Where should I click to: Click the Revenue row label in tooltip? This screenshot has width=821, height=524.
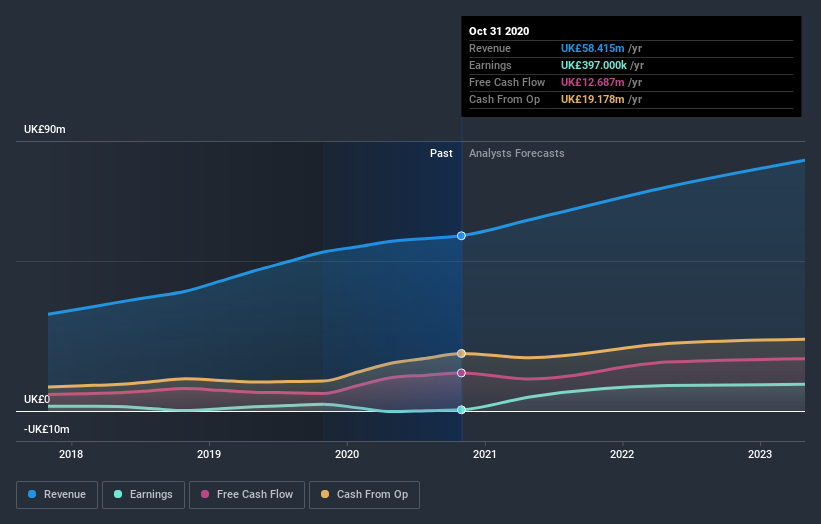click(x=490, y=48)
